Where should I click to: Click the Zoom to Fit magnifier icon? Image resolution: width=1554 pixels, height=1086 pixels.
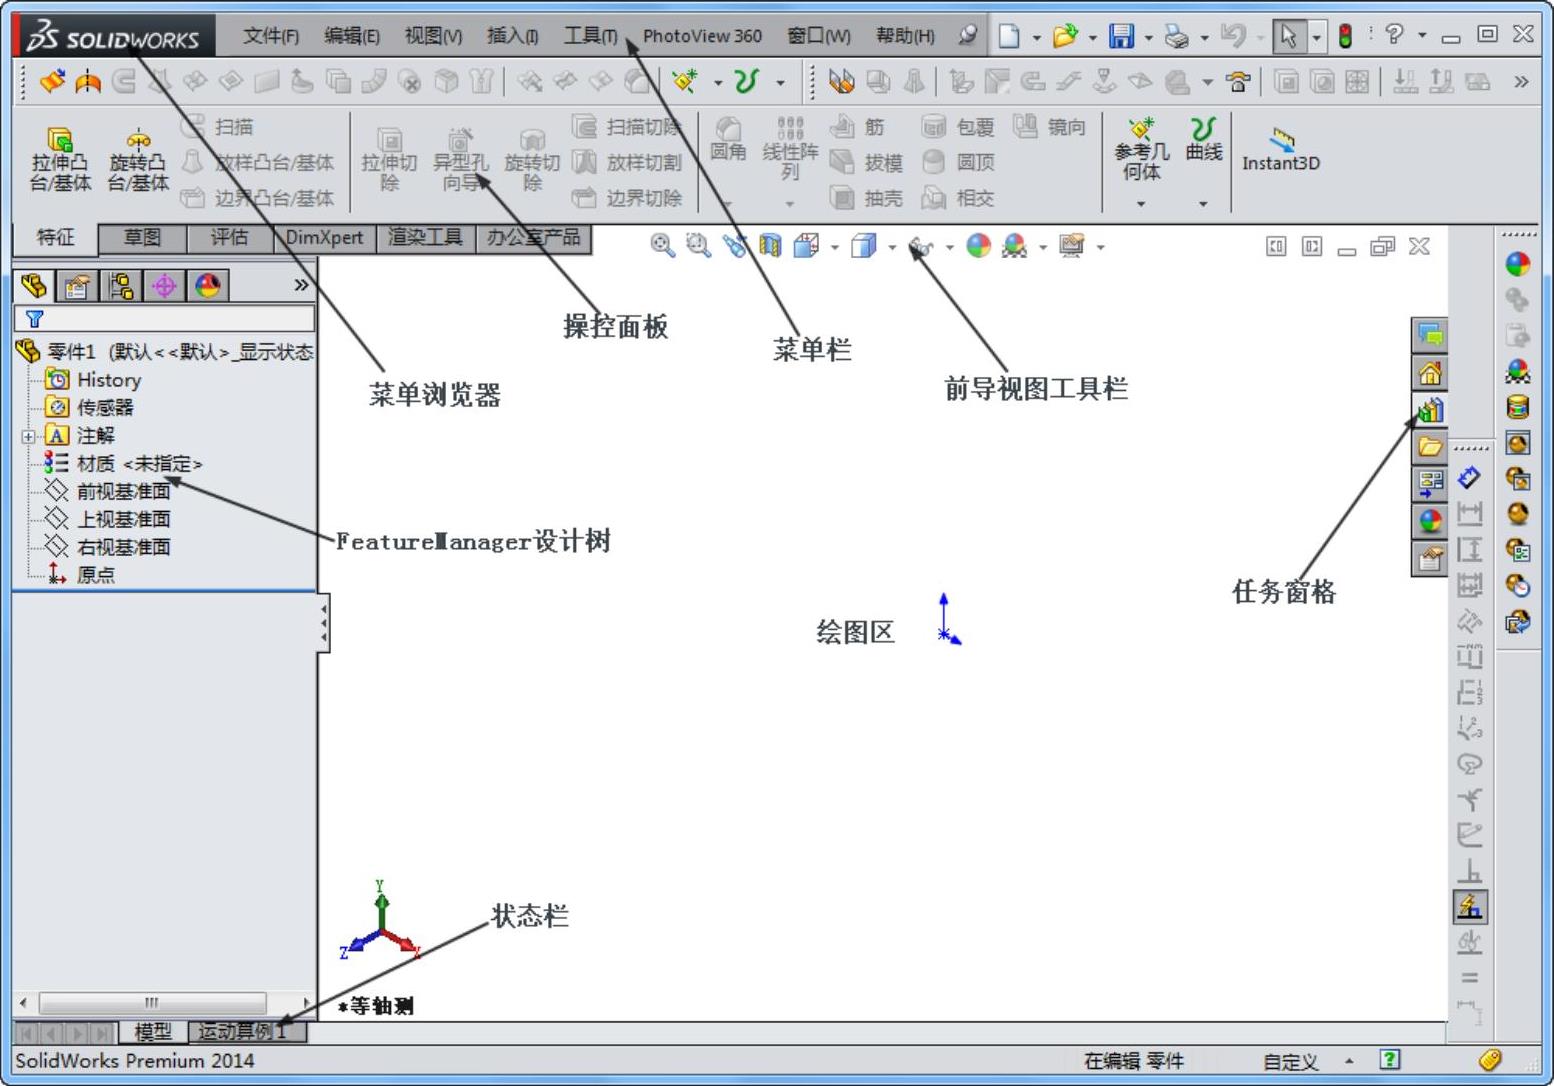click(662, 246)
